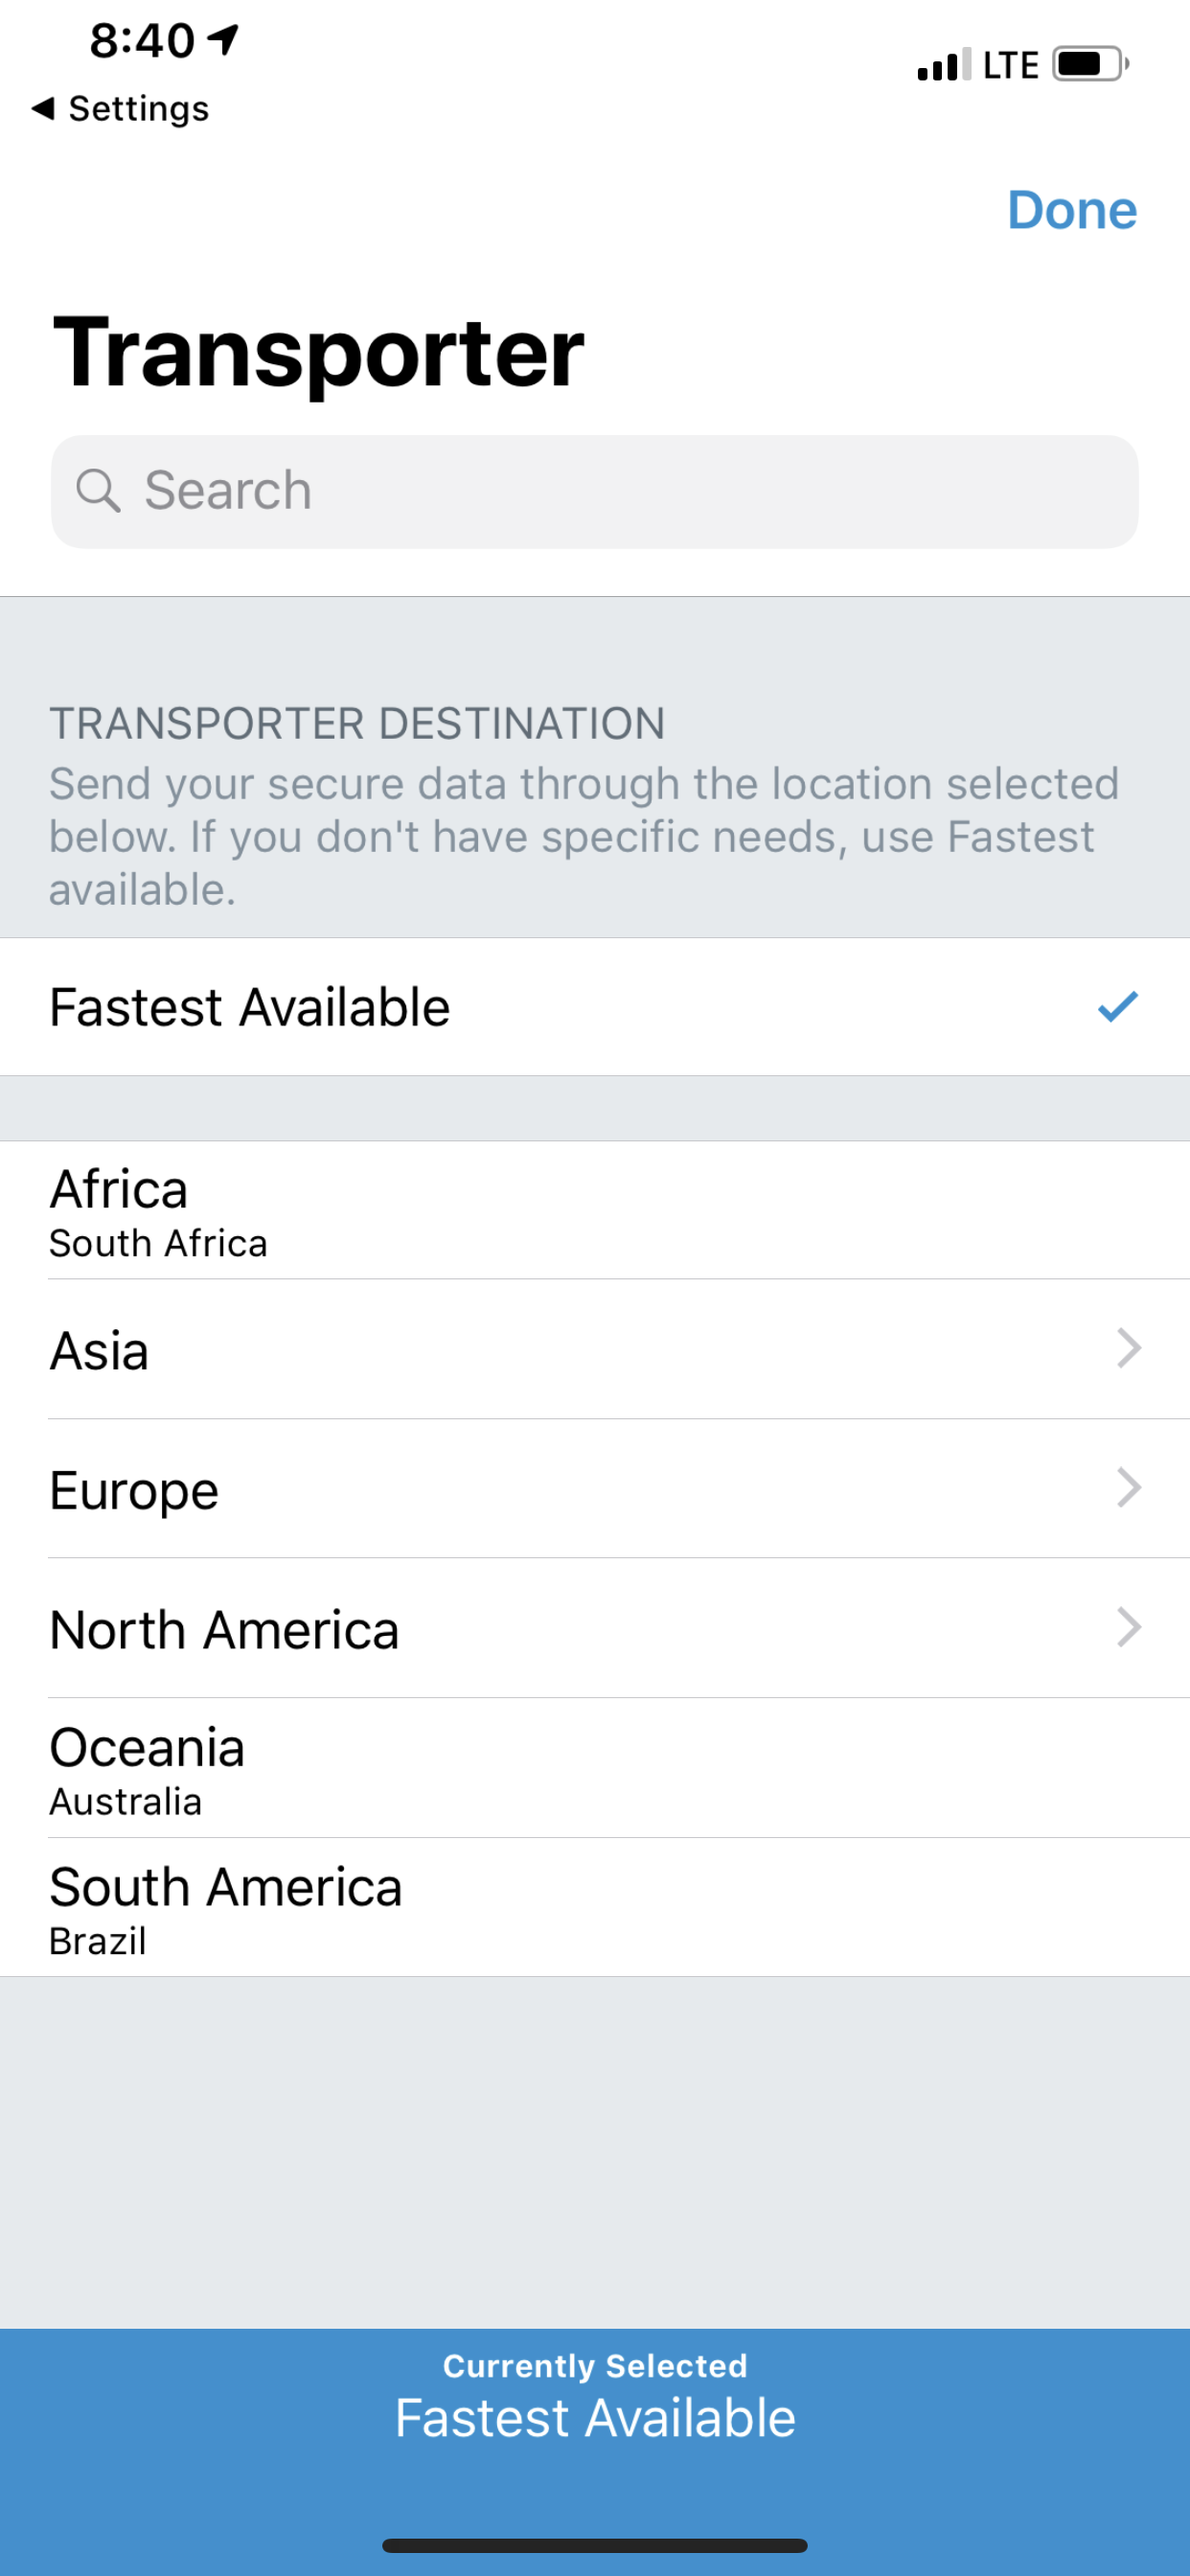
Task: Tap the battery status icon
Action: click(1090, 65)
